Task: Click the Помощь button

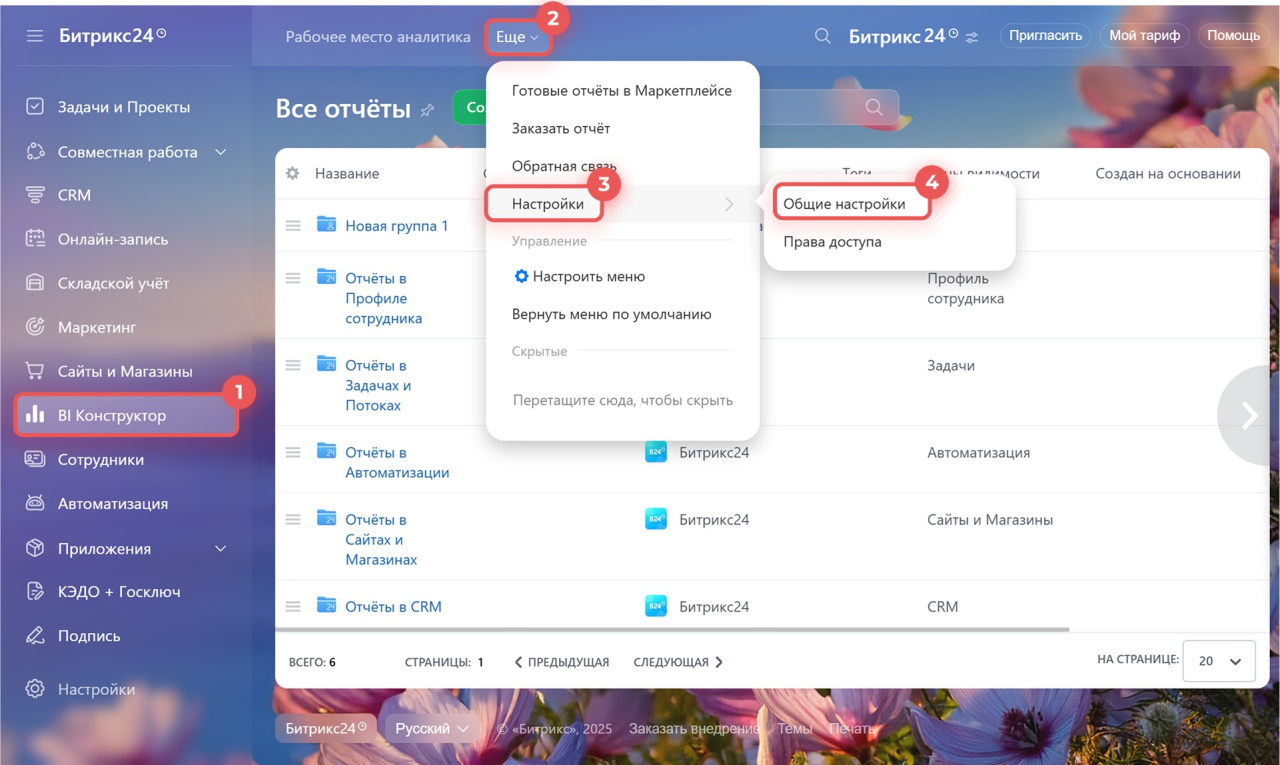Action: pyautogui.click(x=1233, y=35)
